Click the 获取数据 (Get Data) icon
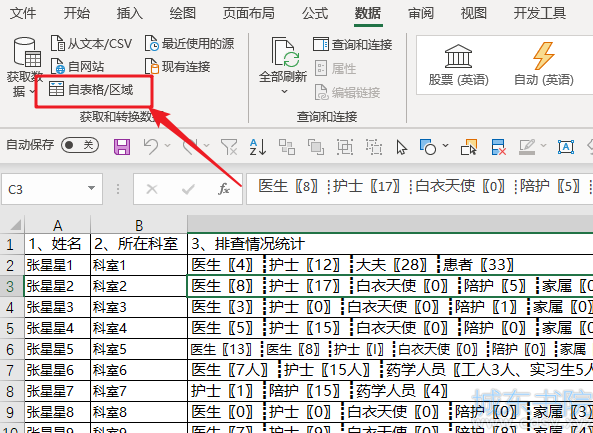The width and height of the screenshot is (593, 433). 26,53
